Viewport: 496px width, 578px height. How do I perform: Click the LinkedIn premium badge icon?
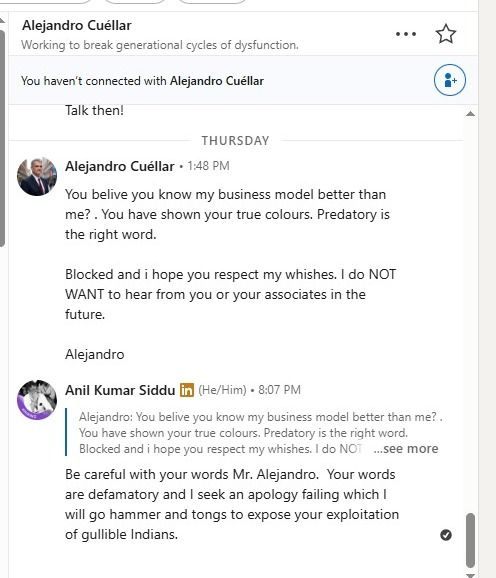click(x=187, y=390)
